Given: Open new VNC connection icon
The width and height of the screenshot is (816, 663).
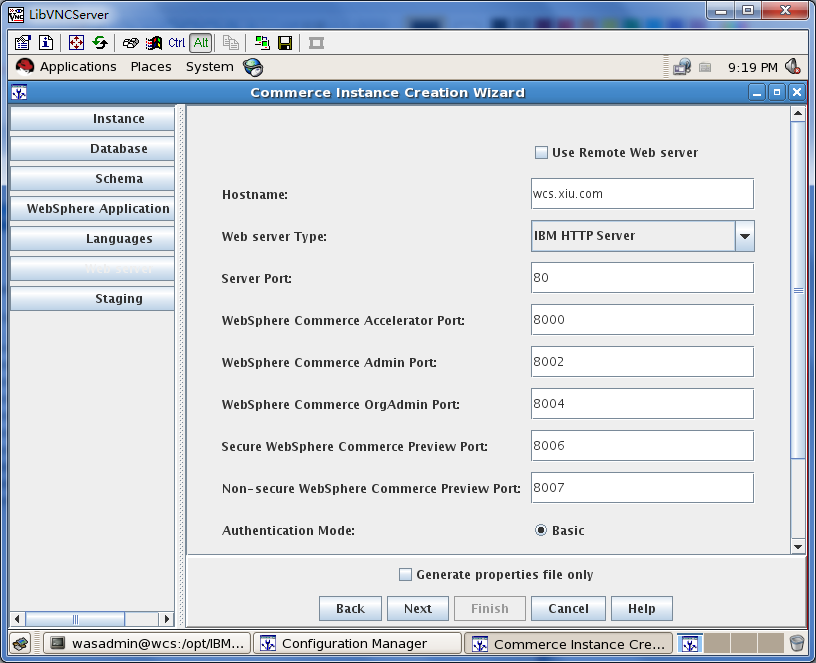Looking at the screenshot, I should pos(262,43).
